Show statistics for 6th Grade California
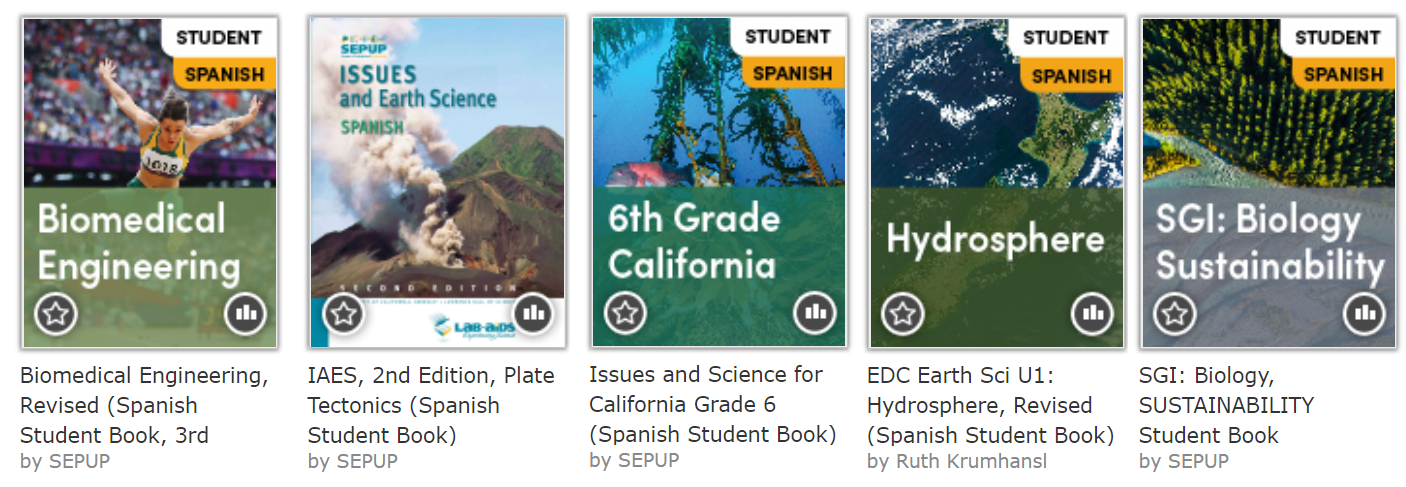The height and width of the screenshot is (487, 1406). (x=815, y=313)
